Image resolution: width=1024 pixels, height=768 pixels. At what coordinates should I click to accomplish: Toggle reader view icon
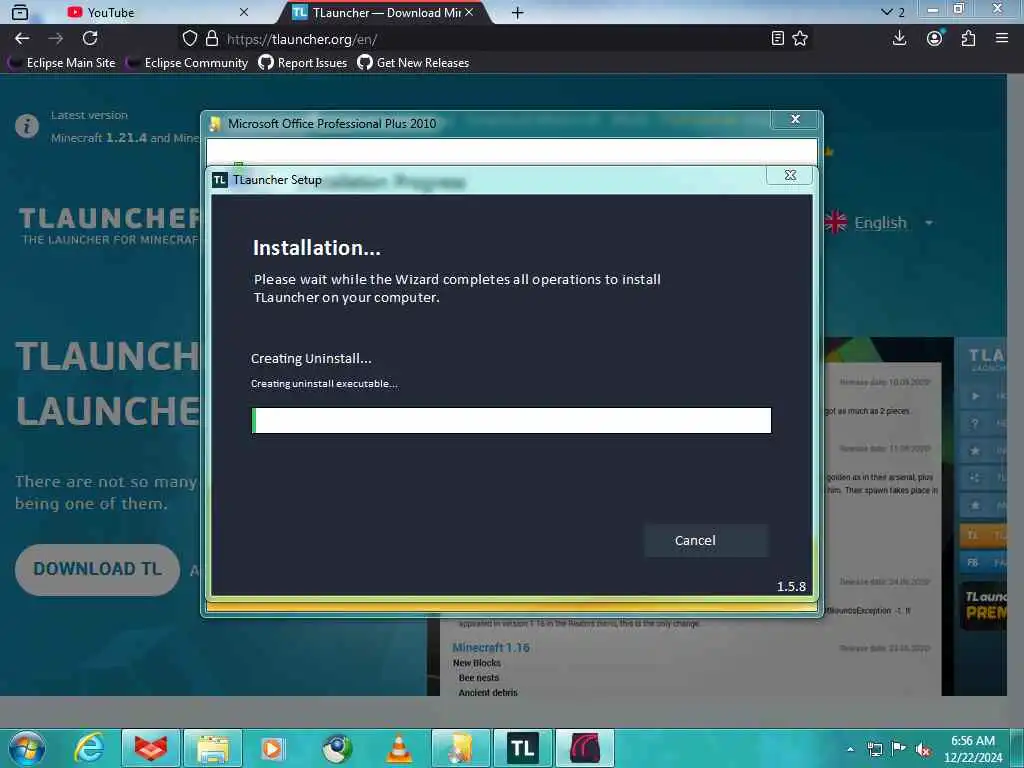click(777, 39)
